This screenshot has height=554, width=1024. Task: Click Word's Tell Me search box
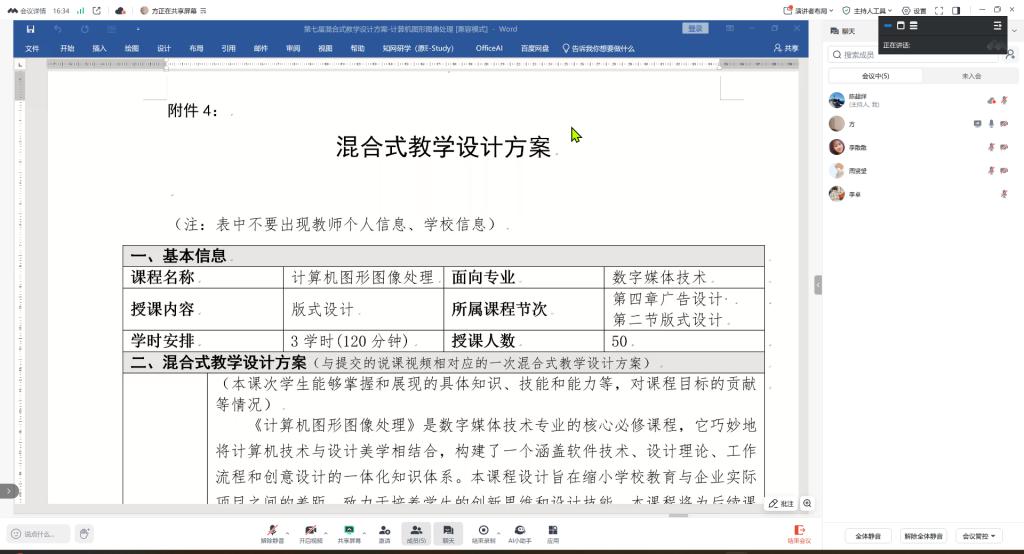(x=598, y=48)
